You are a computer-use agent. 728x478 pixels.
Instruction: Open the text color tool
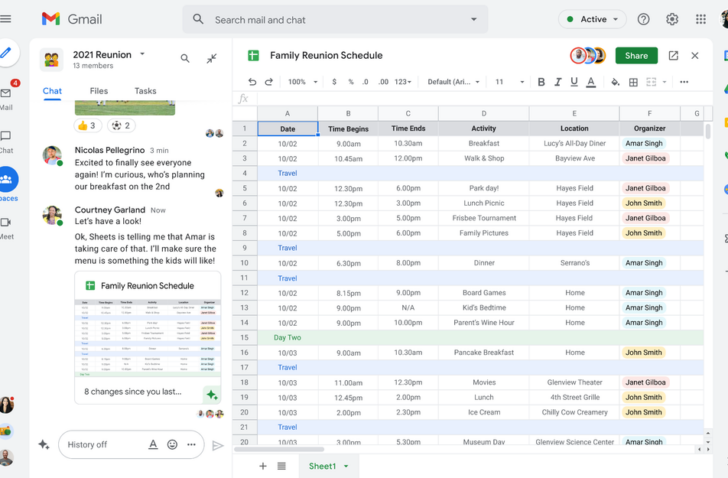[591, 82]
